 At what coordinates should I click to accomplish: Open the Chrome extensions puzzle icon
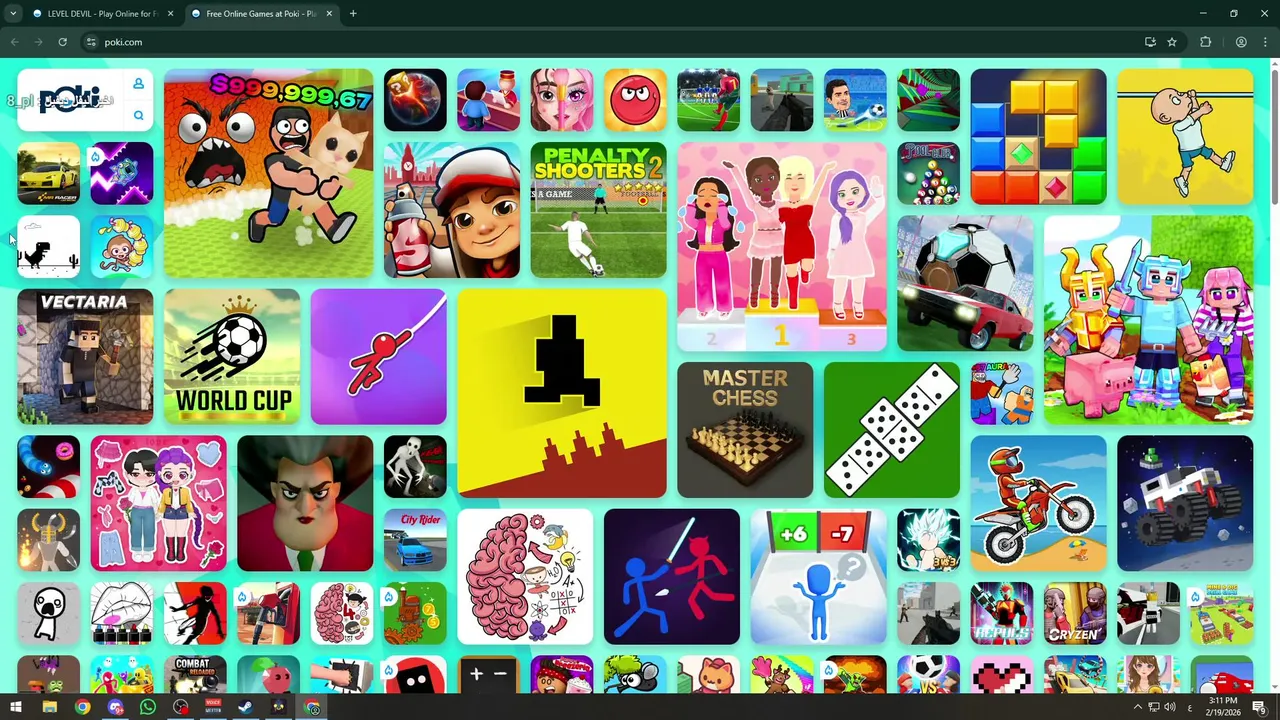pos(1205,42)
